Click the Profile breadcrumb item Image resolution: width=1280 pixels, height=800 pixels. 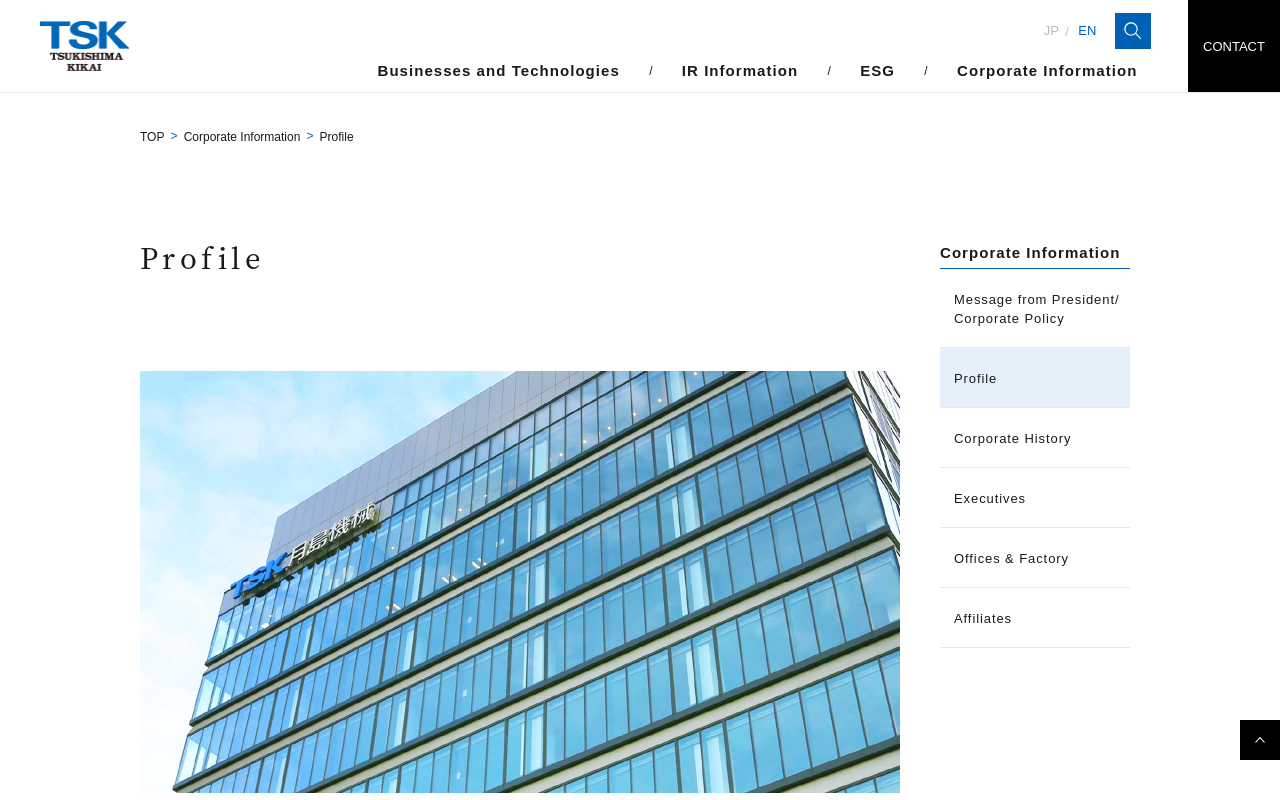point(336,137)
